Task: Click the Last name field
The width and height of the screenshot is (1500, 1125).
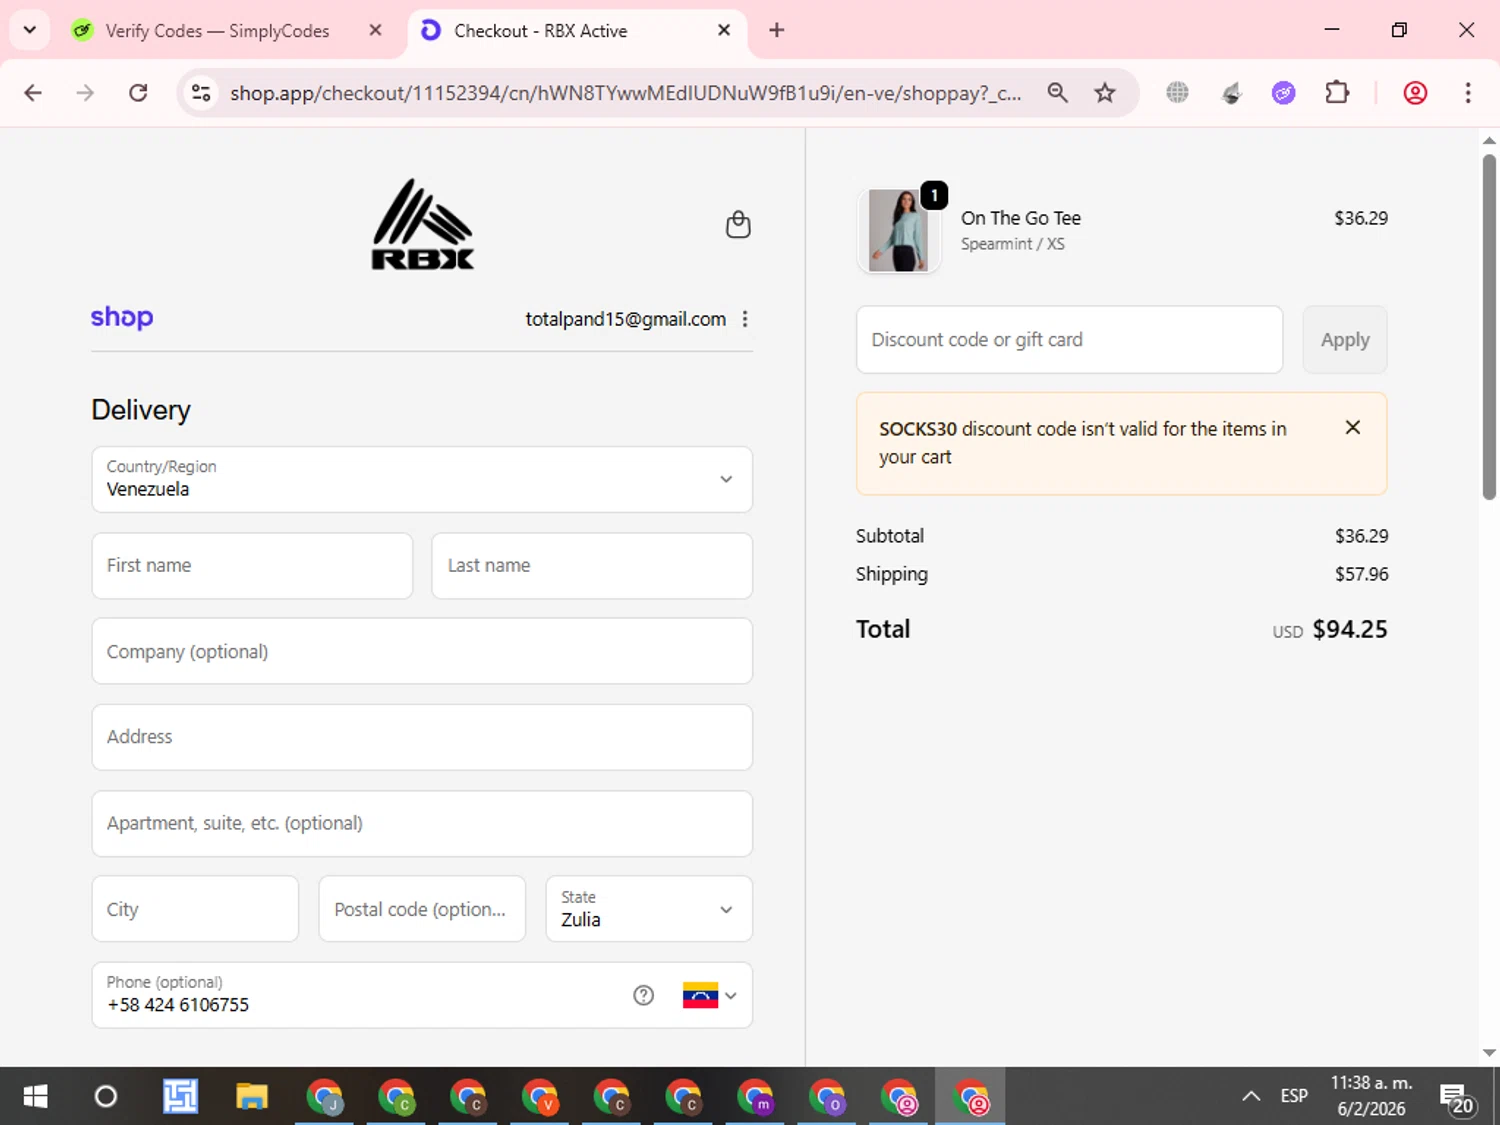Action: (x=592, y=566)
